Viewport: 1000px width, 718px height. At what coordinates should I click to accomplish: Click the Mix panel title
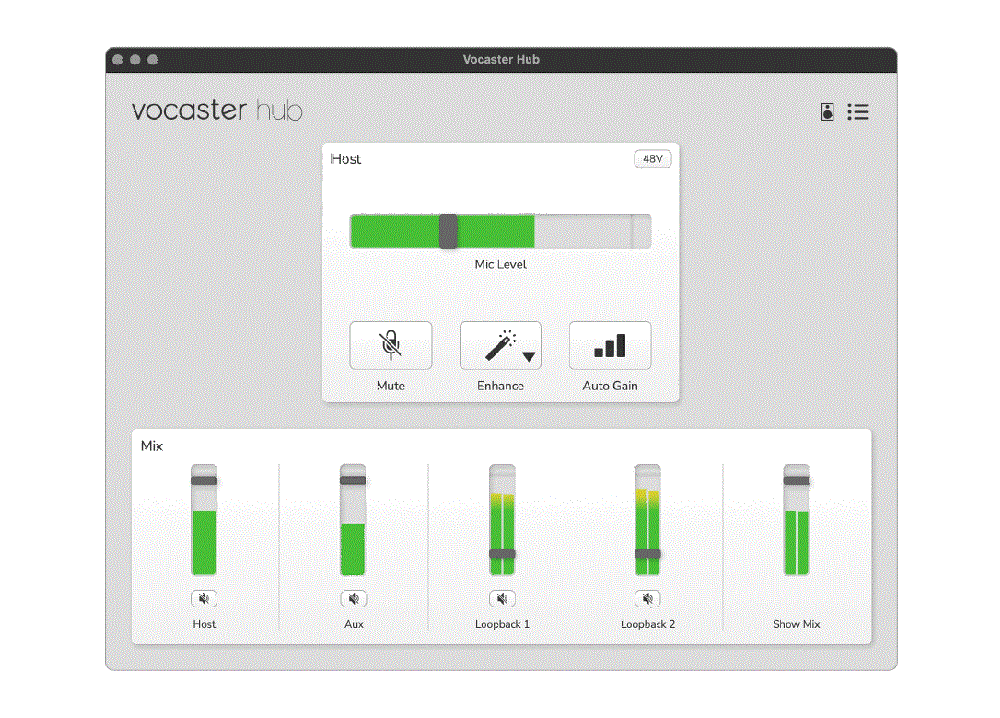click(x=152, y=446)
